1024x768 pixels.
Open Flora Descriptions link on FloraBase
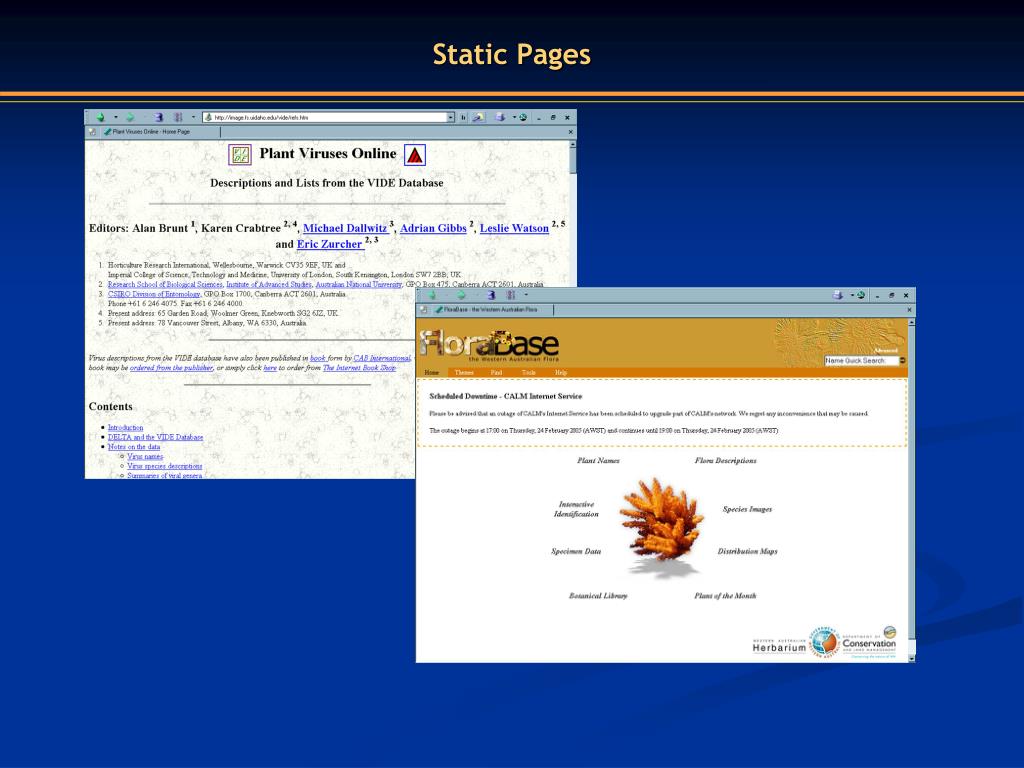726,460
